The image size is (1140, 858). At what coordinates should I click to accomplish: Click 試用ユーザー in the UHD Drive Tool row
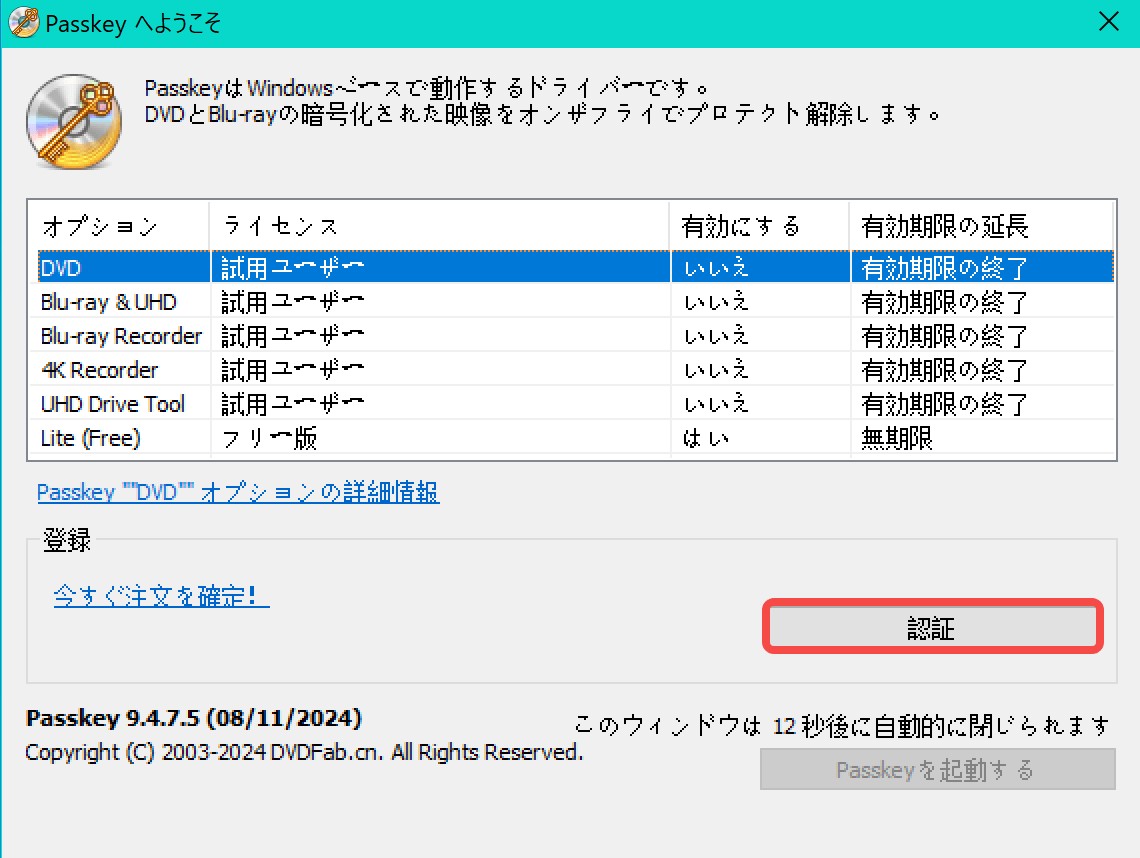(x=292, y=404)
